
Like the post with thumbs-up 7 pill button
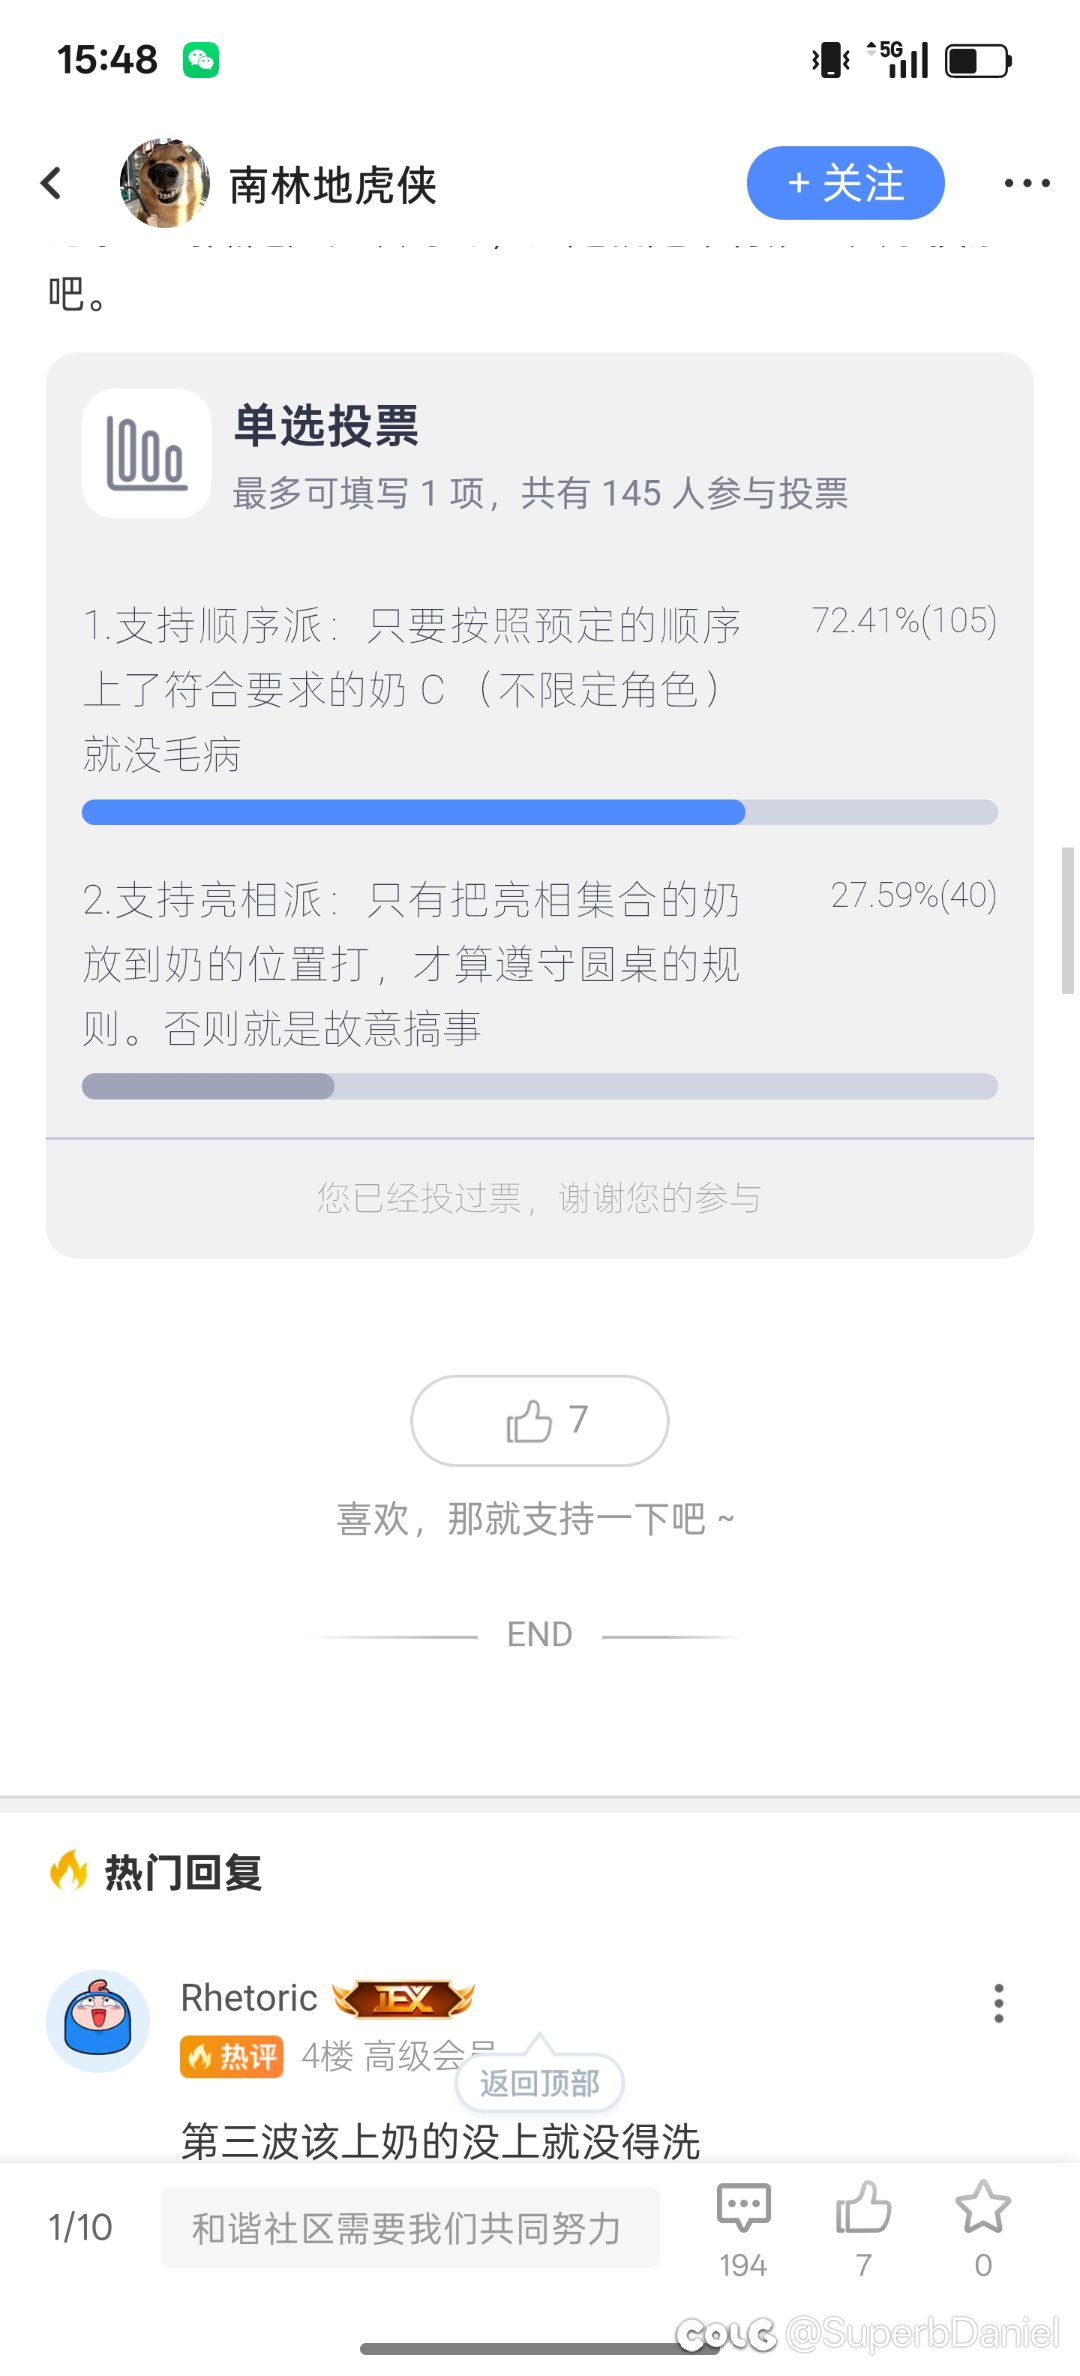[x=540, y=1421]
